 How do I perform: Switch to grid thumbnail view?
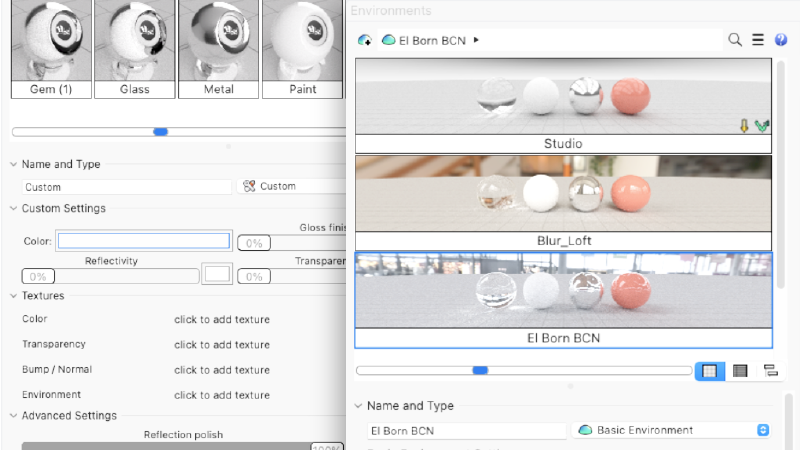point(709,370)
